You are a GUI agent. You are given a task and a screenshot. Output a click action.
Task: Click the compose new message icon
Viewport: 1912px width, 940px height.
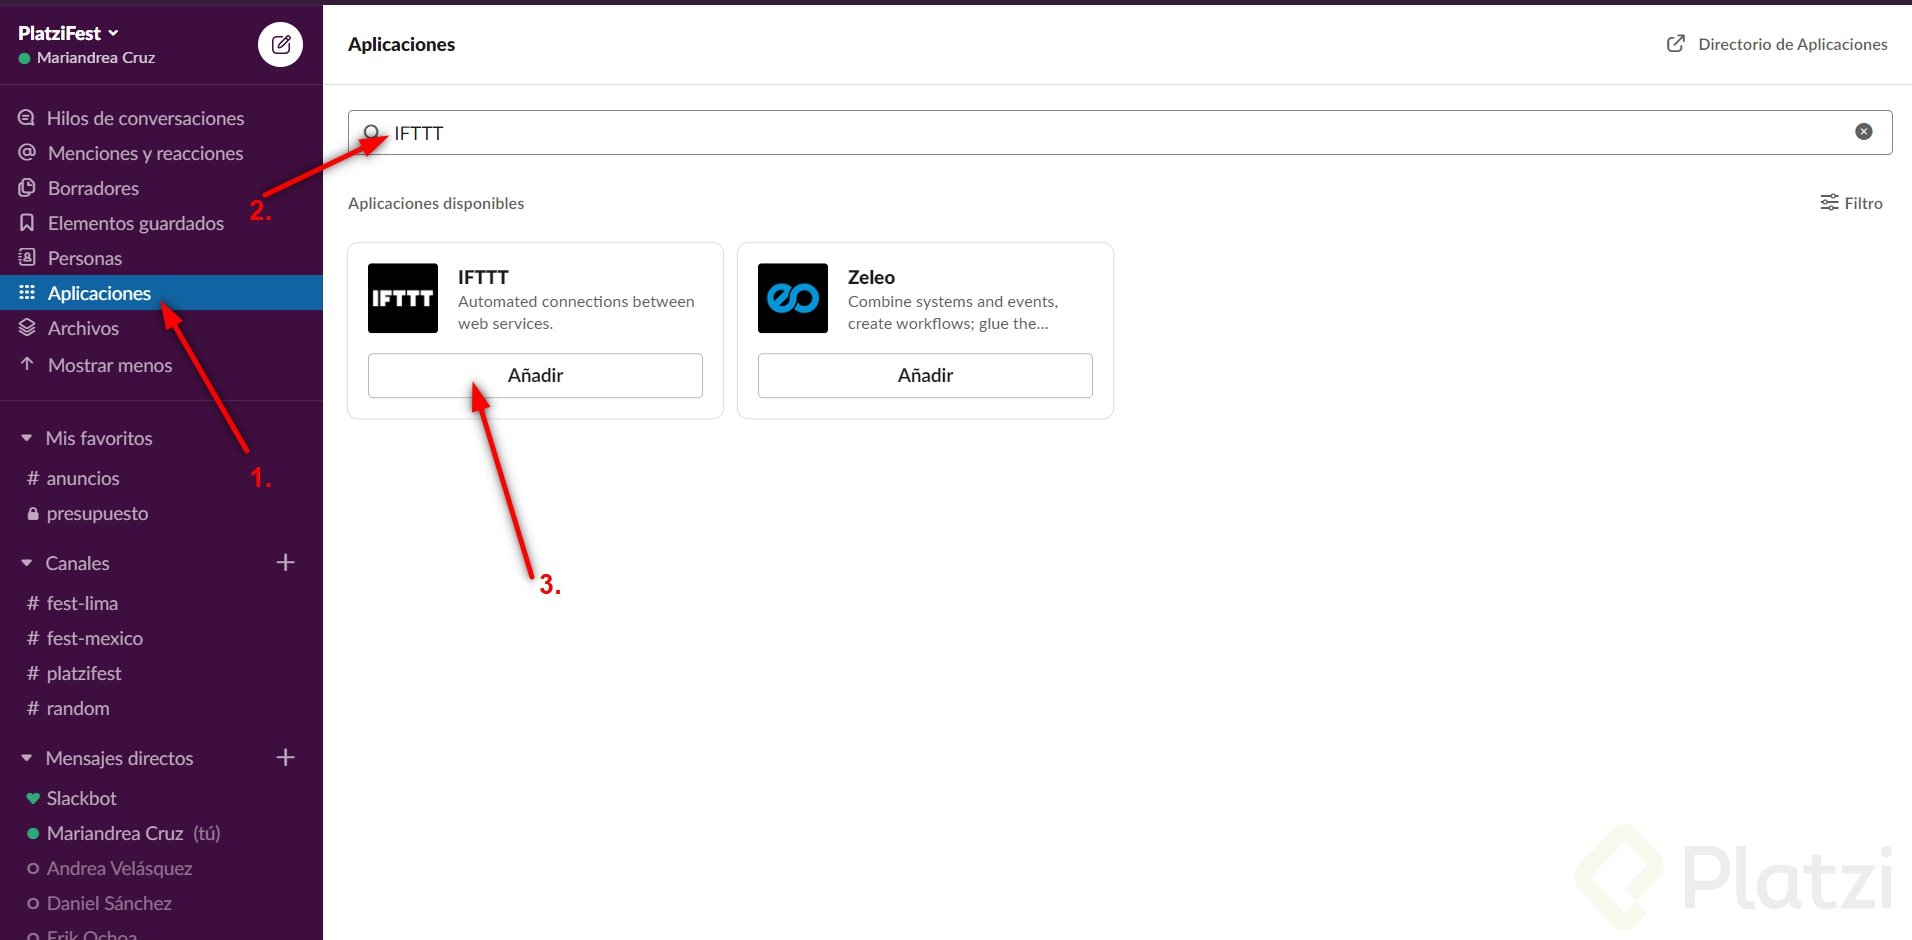[281, 44]
